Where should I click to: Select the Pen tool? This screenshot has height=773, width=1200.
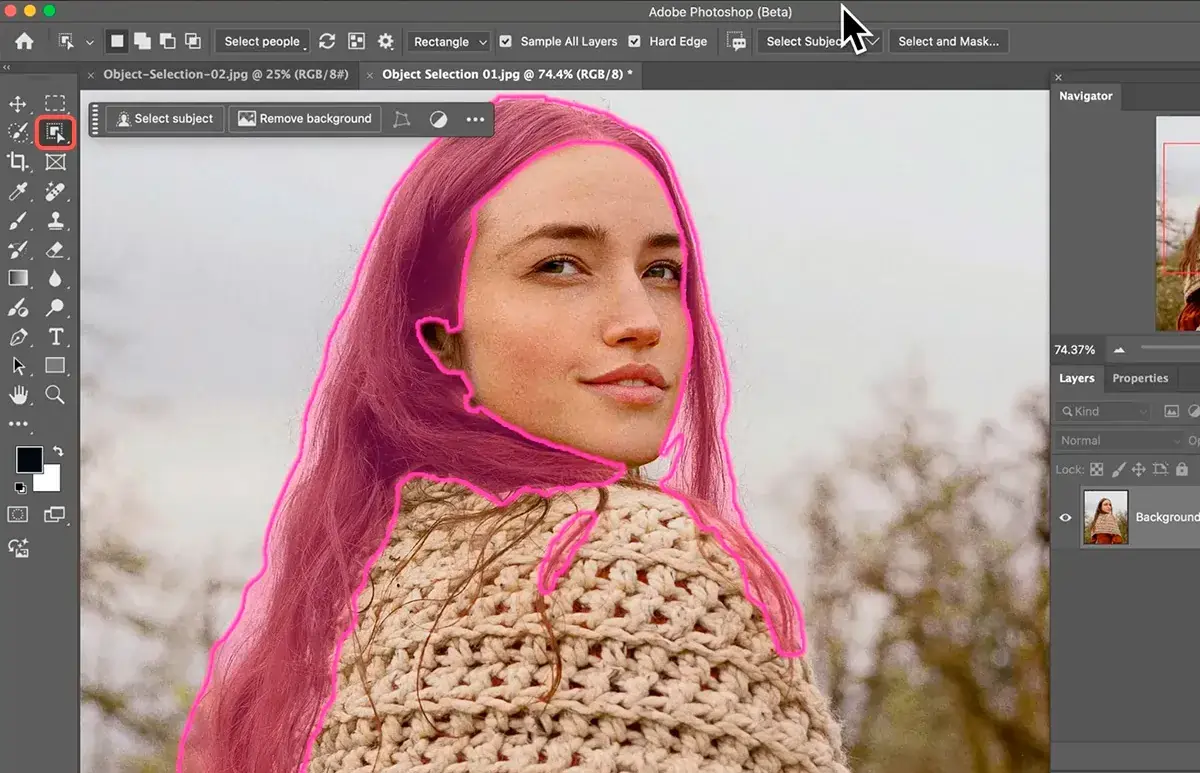click(18, 337)
